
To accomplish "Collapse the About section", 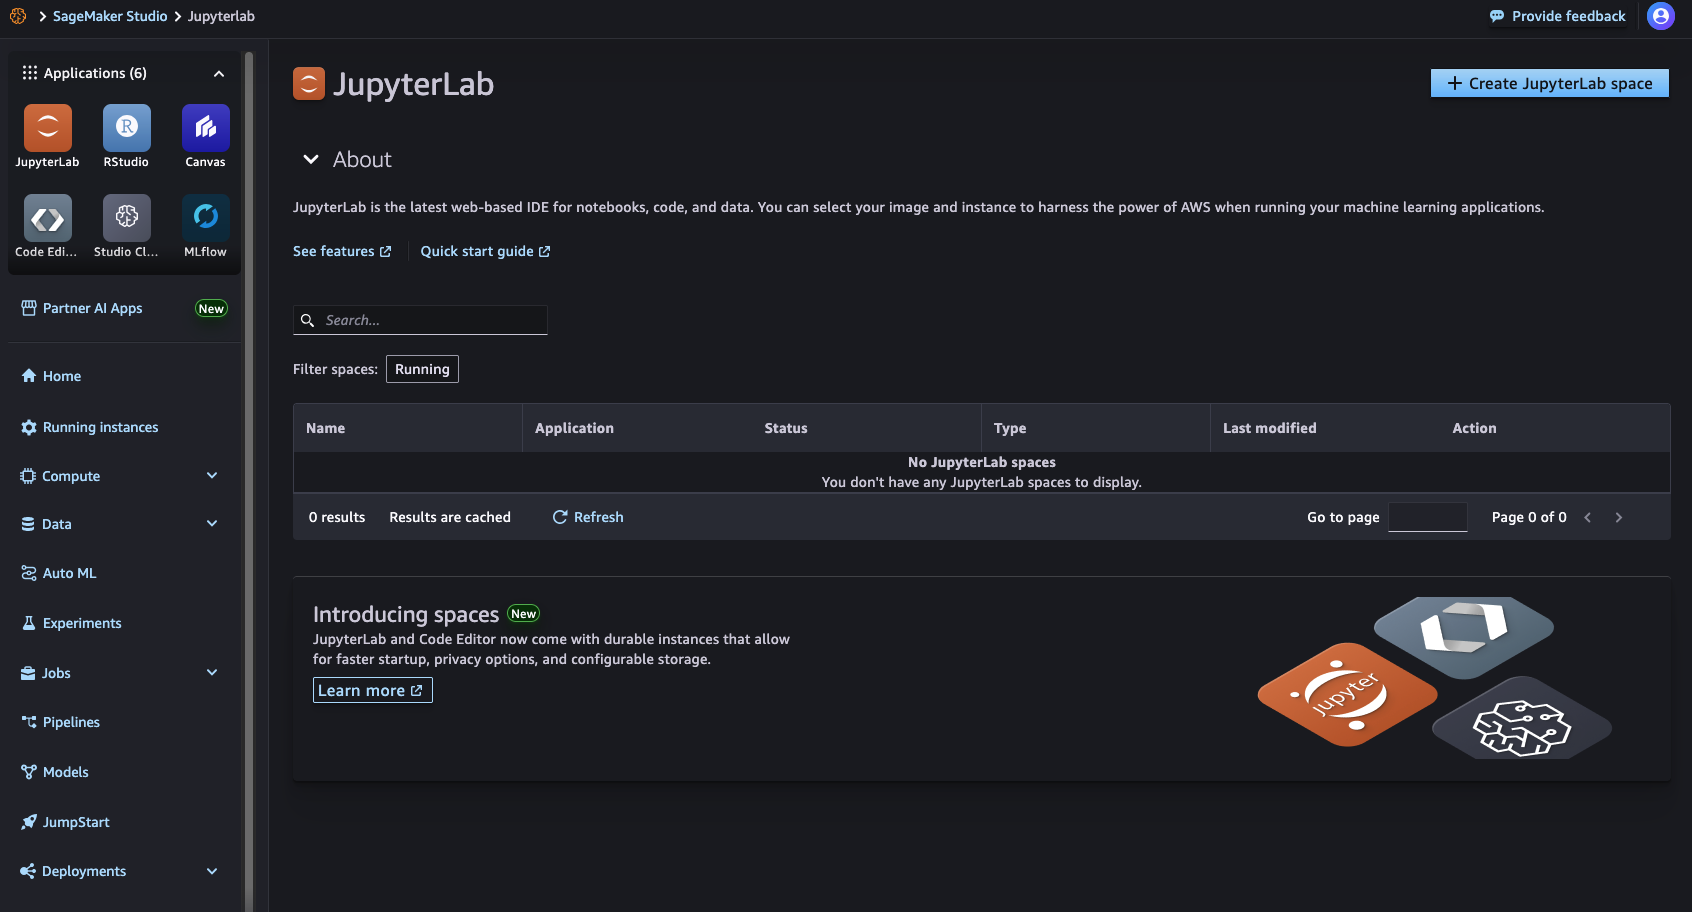I will 311,159.
